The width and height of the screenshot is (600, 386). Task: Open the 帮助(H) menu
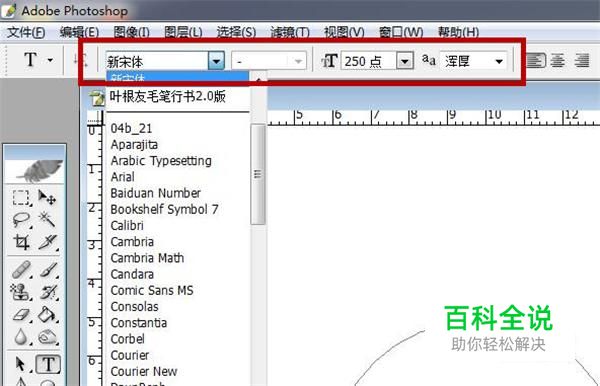tap(458, 32)
